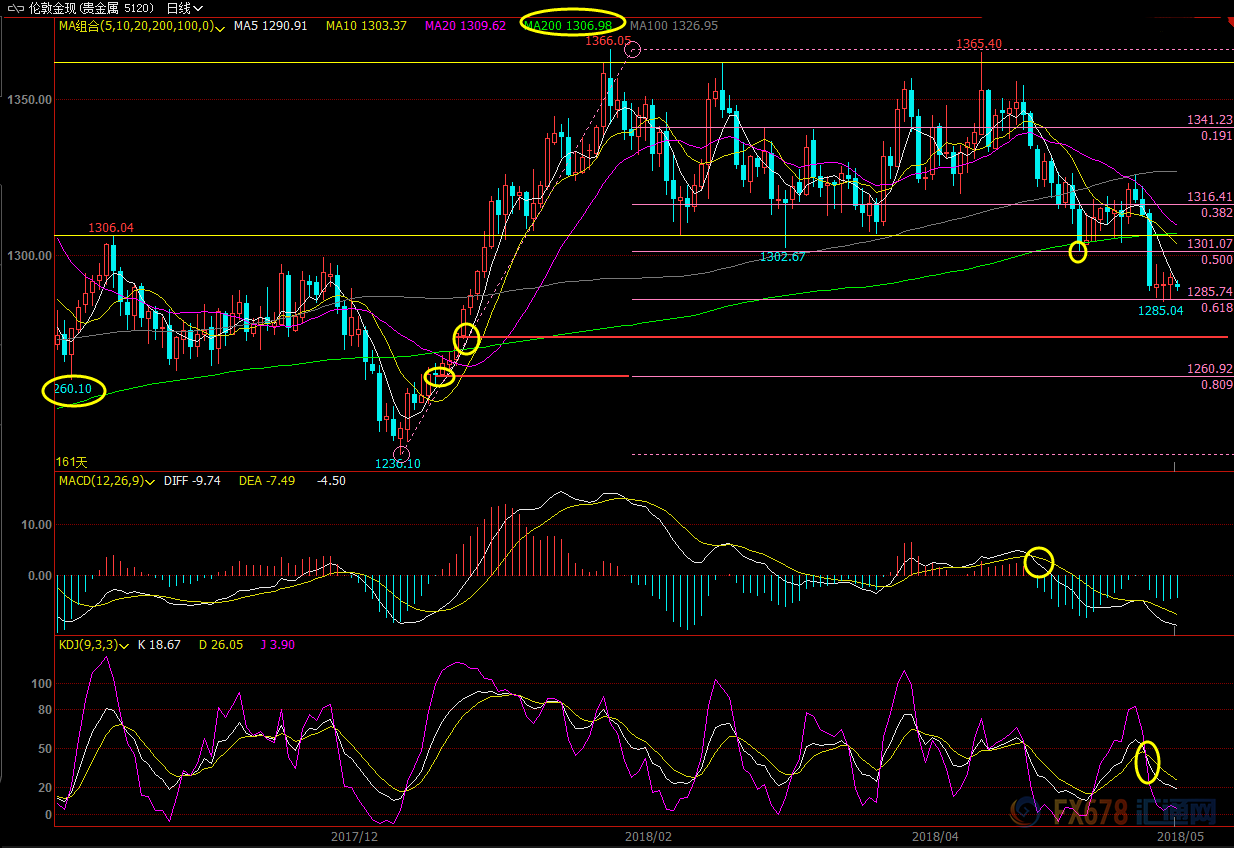The width and height of the screenshot is (1234, 848).
Task: Open the MACD(12,26,9) indicator dropdown
Action: click(x=150, y=481)
